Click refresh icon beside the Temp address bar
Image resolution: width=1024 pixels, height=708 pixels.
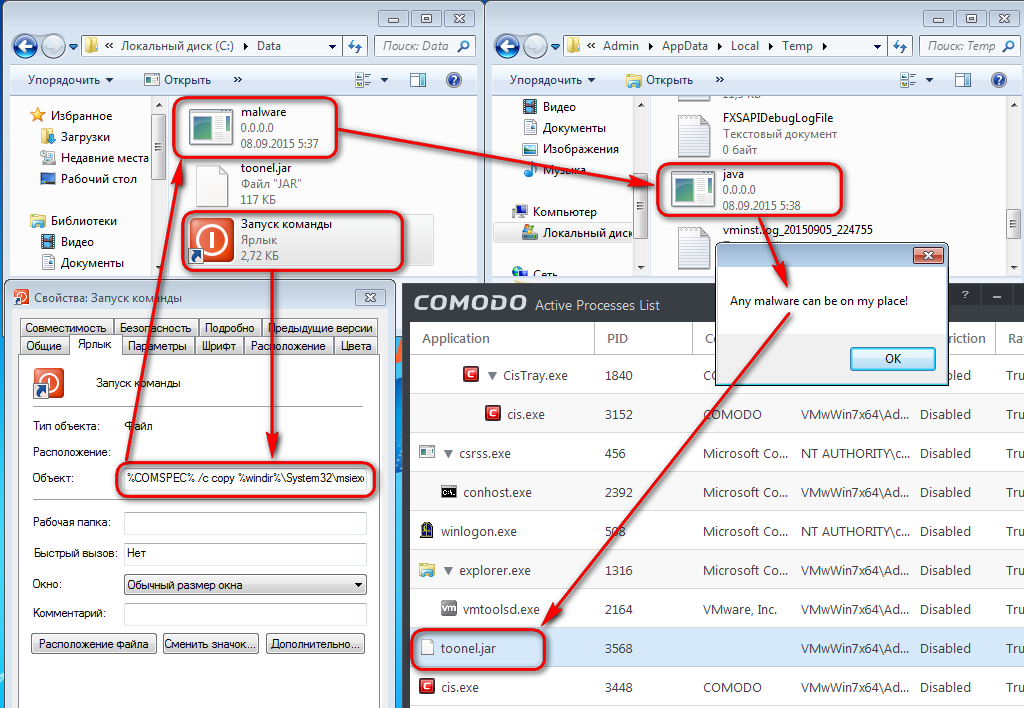click(901, 46)
